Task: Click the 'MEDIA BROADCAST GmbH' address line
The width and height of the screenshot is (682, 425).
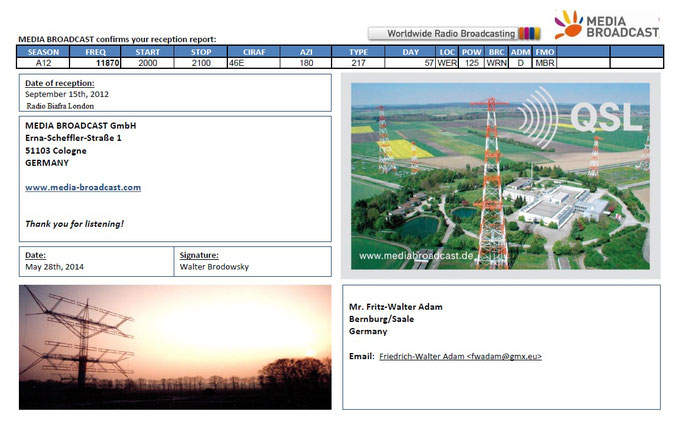Action: pos(80,126)
